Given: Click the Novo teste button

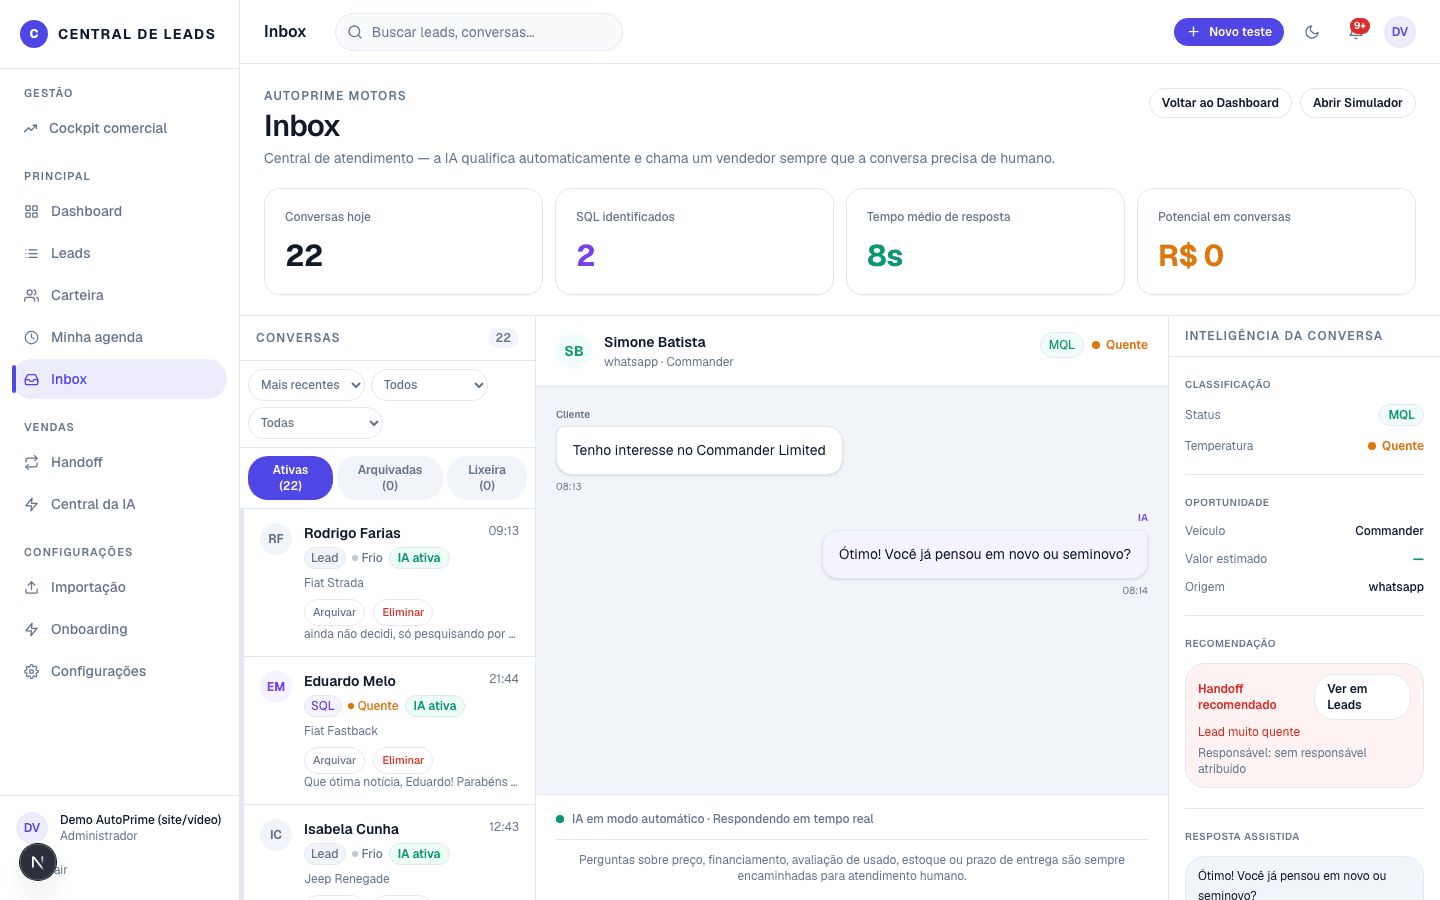Looking at the screenshot, I should [1229, 32].
